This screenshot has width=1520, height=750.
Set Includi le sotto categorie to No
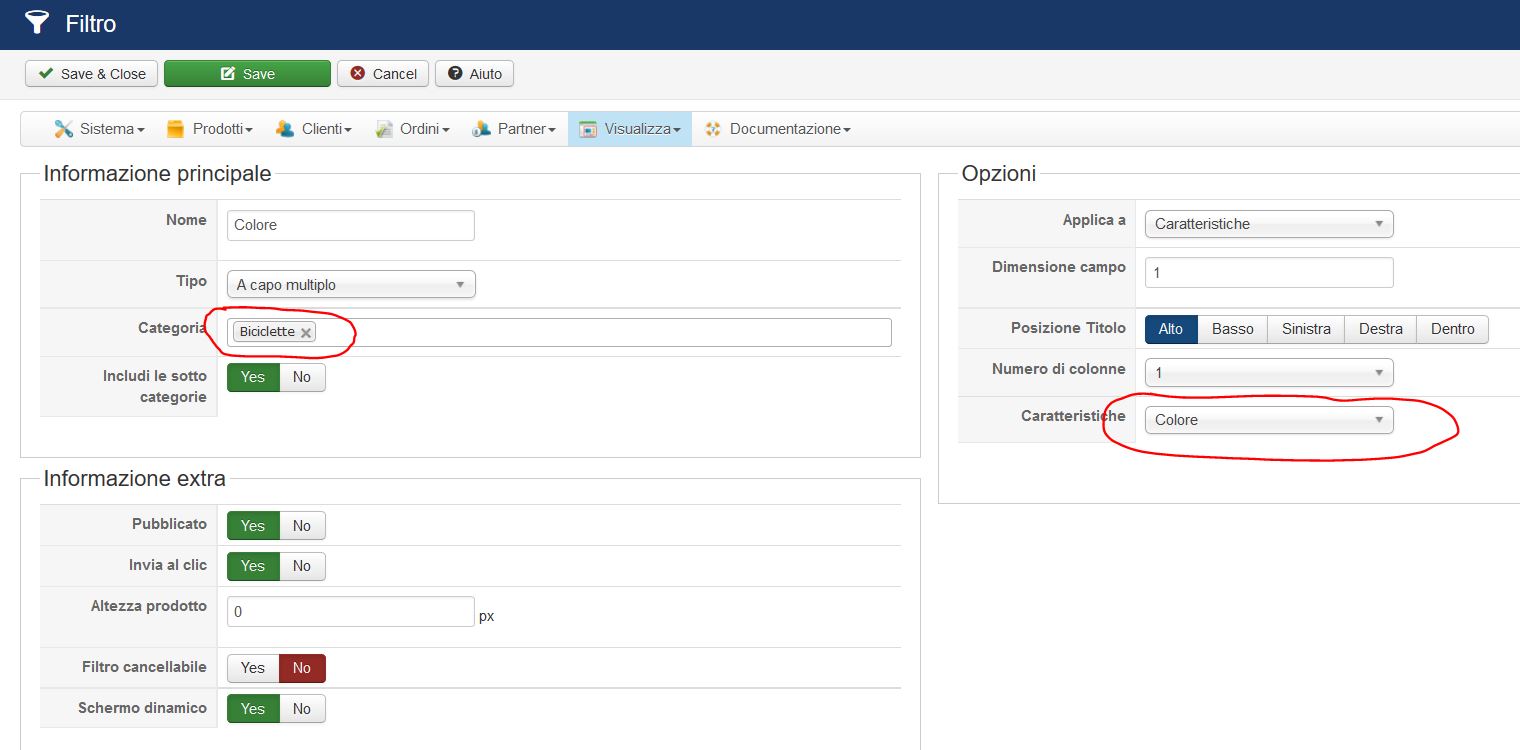(x=302, y=377)
